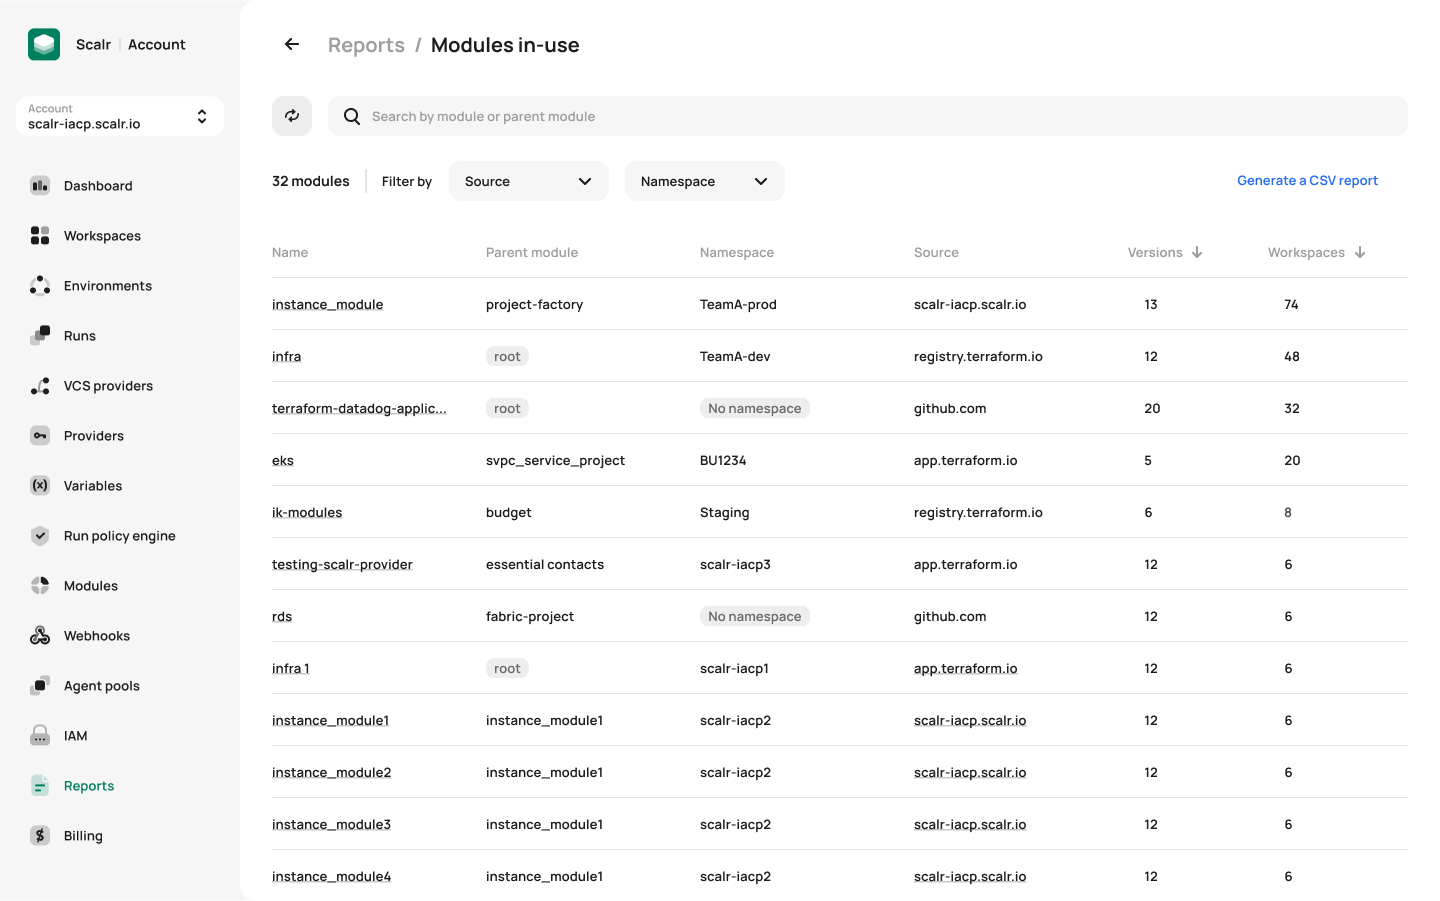Open instance_module1 module name link
The height and width of the screenshot is (901, 1440).
pyautogui.click(x=330, y=720)
